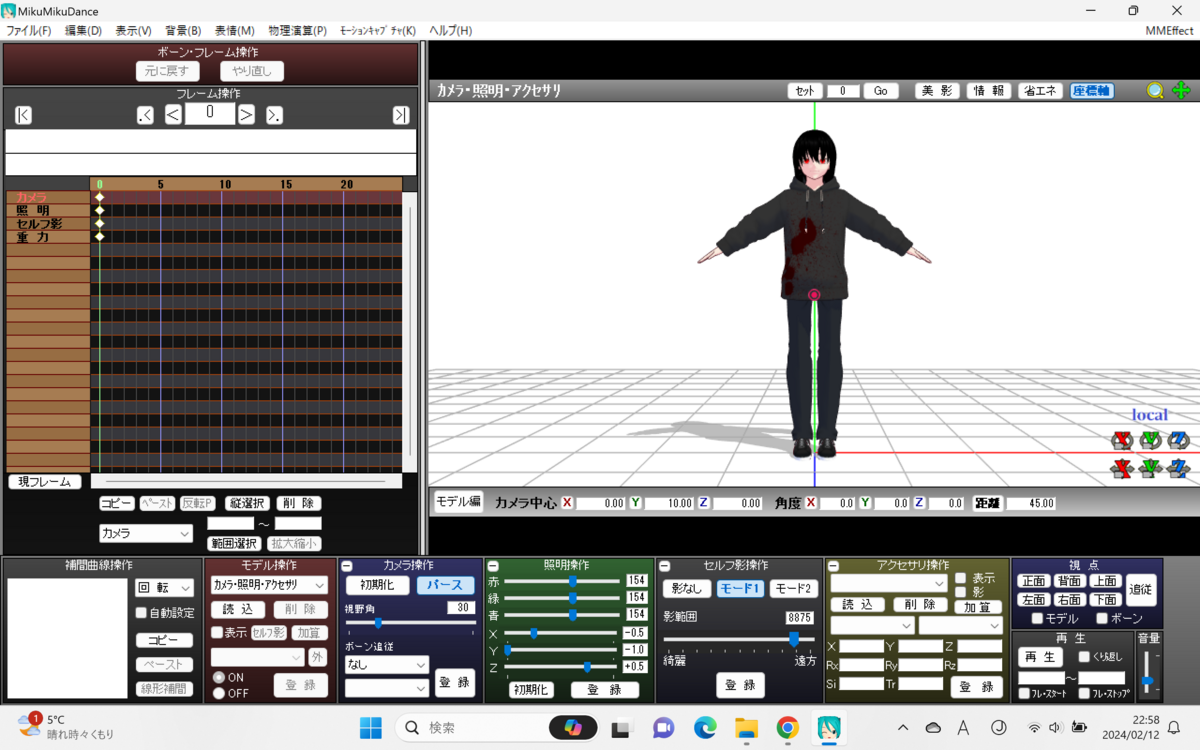Viewport: 1200px width, 750px height.
Task: Toggle the accessory 表示 checkbox
Action: (961, 578)
